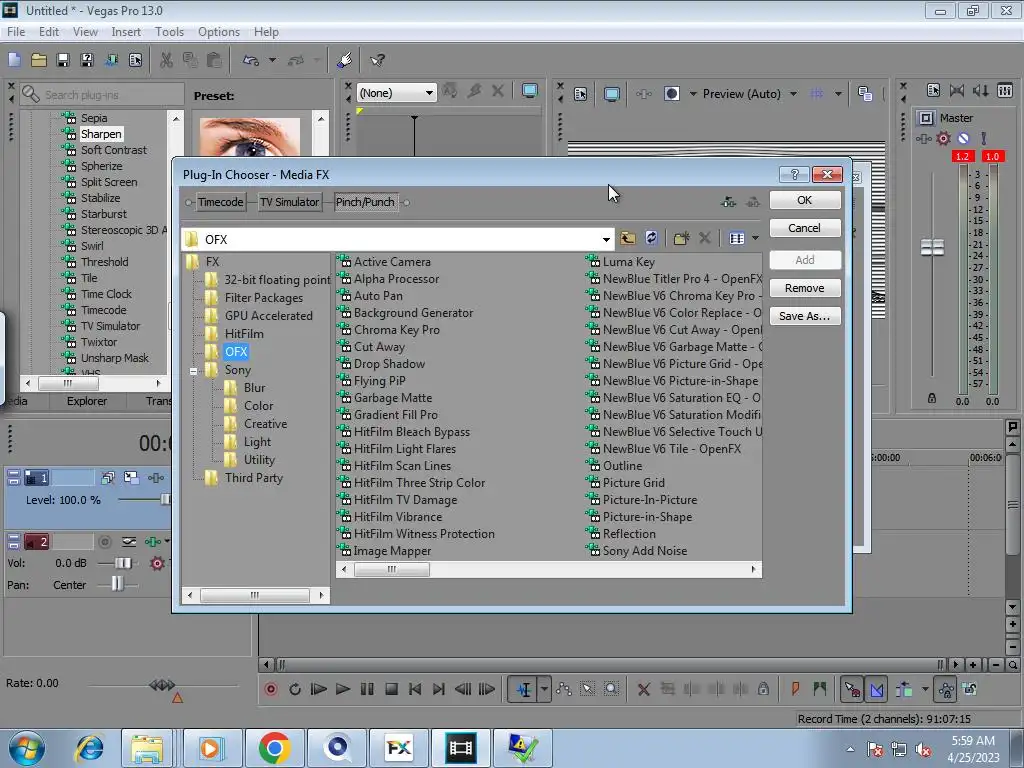Viewport: 1024px width, 768px height.
Task: Open the Edit menu
Action: click(49, 31)
